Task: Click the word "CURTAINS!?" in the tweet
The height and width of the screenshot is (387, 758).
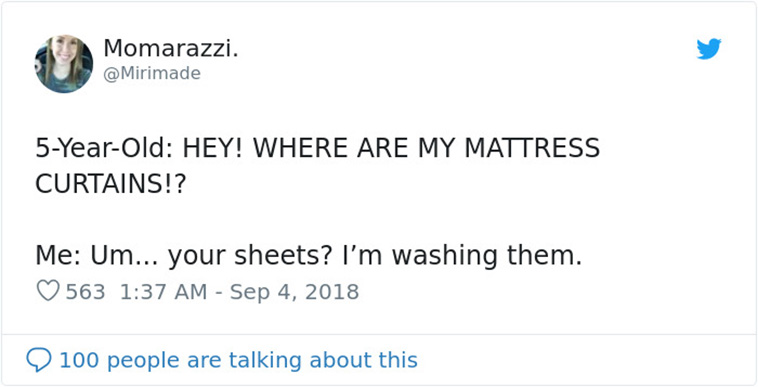Action: [110, 184]
